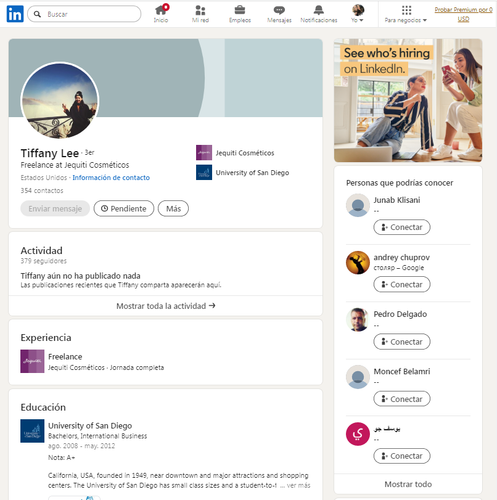Click University of San Diego name in header
Screen dimensions: 497x500
tap(252, 173)
